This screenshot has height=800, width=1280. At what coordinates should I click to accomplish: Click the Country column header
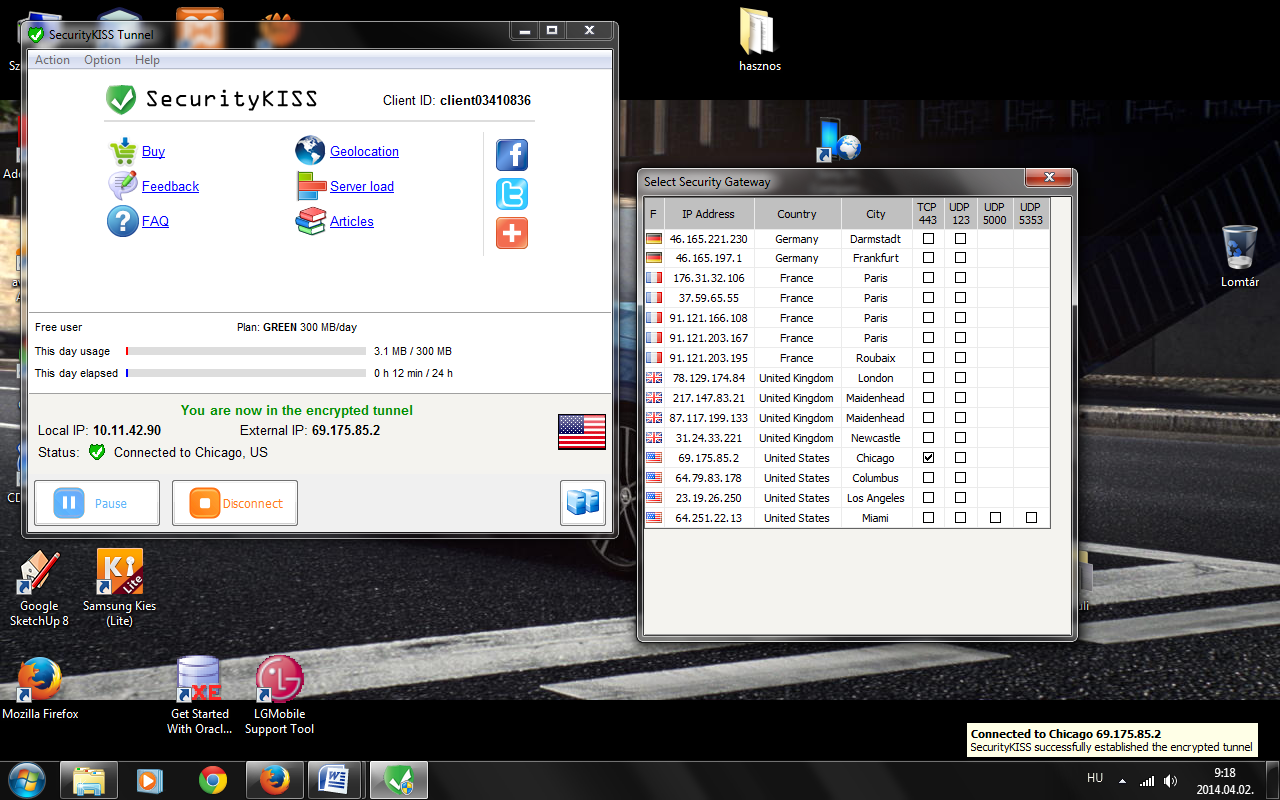coord(797,214)
